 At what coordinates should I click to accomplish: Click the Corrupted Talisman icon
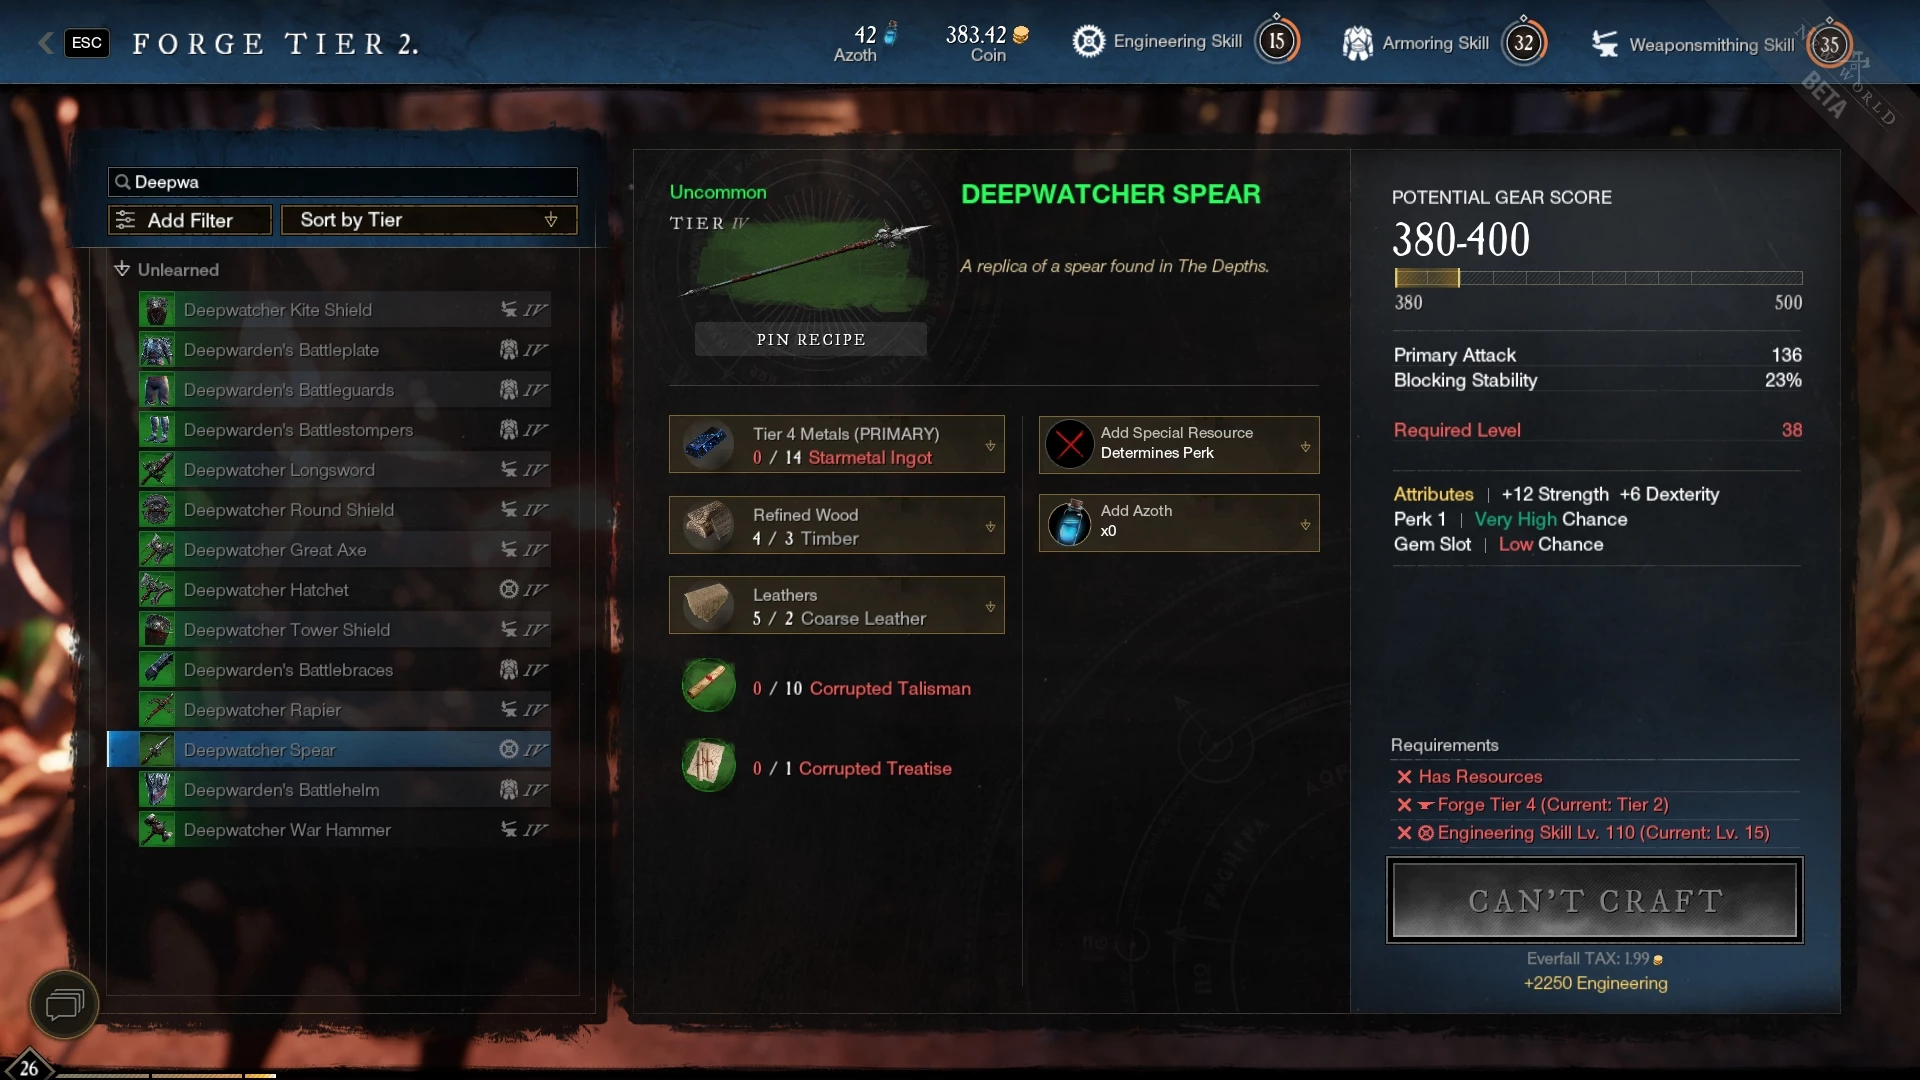[708, 686]
